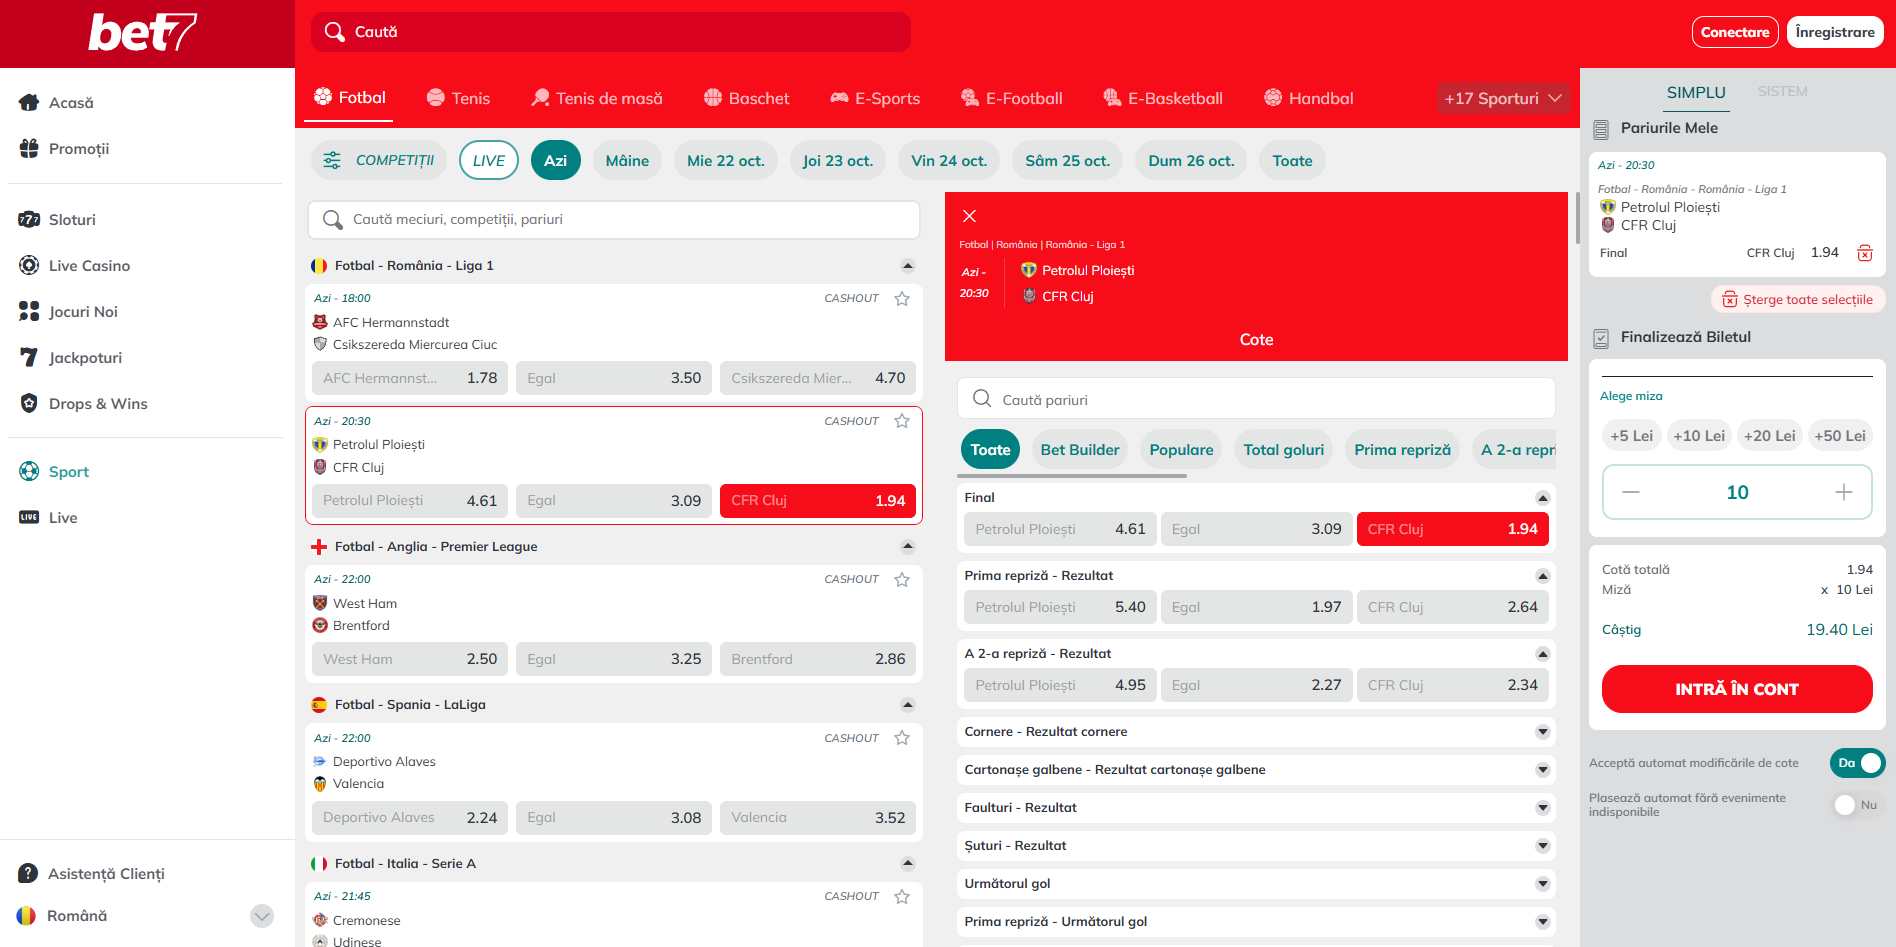Click the bet7 logo
Viewport: 1896px width, 947px height.
tap(143, 33)
